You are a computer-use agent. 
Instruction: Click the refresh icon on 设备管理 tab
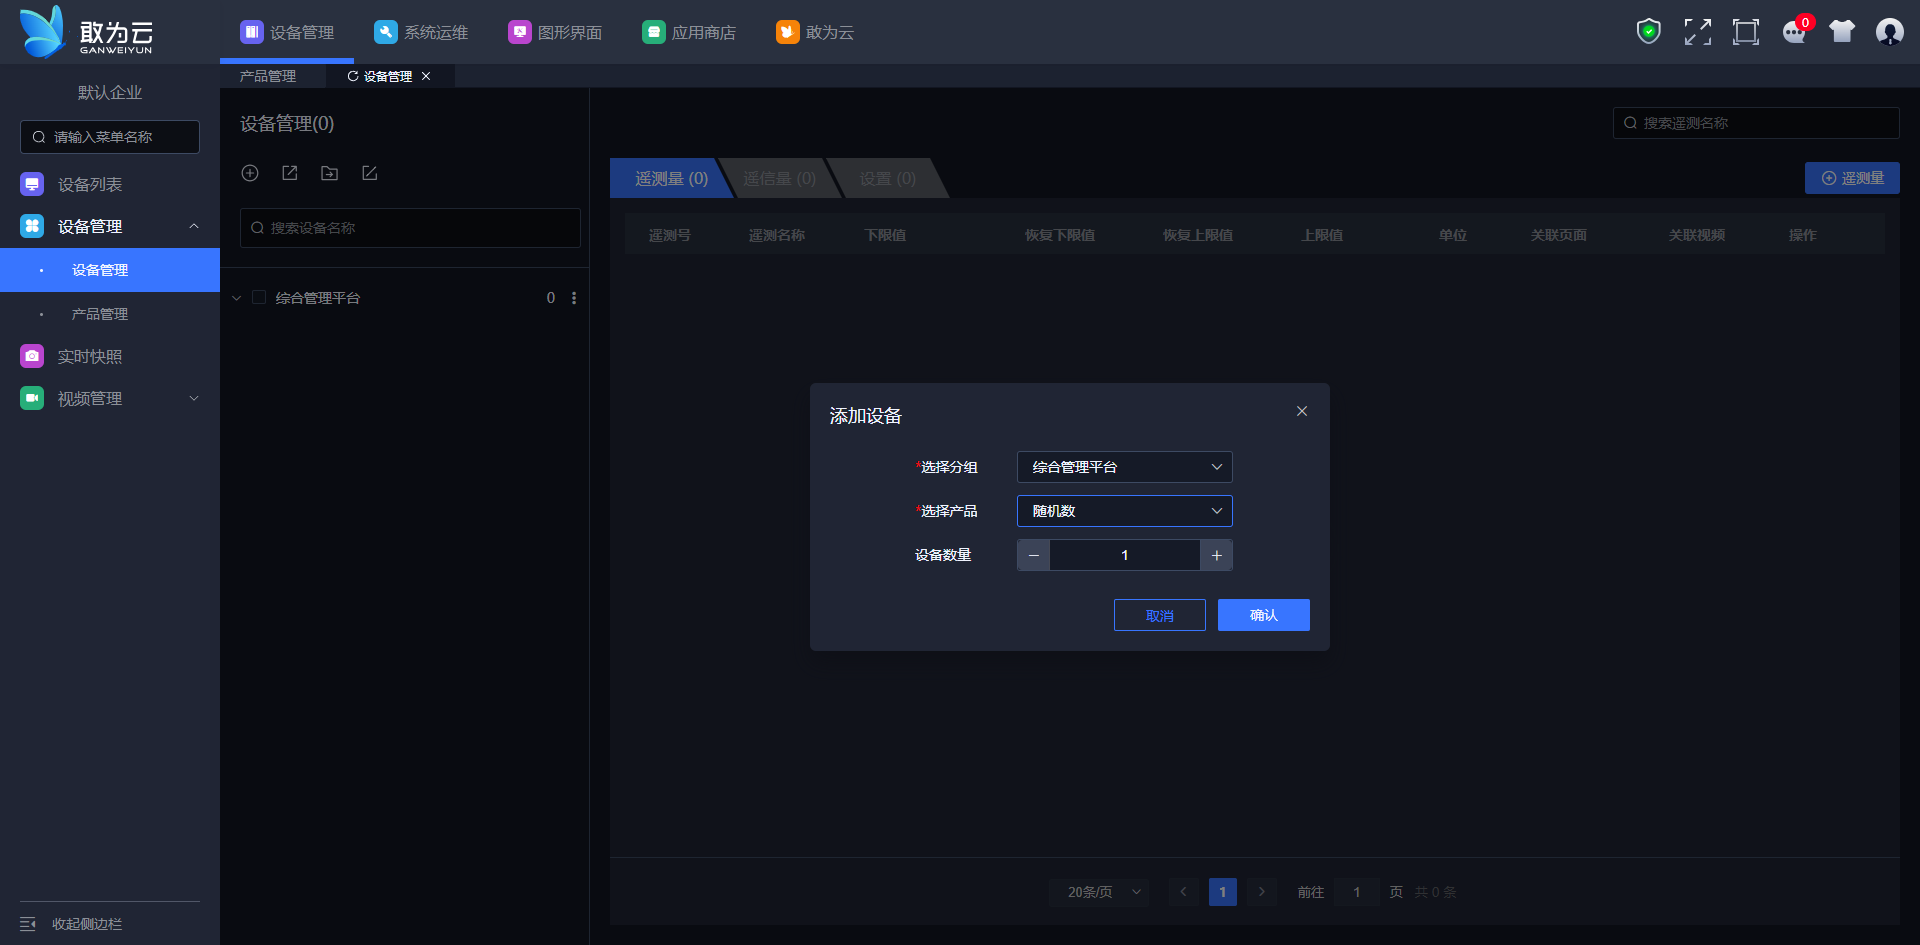point(352,76)
